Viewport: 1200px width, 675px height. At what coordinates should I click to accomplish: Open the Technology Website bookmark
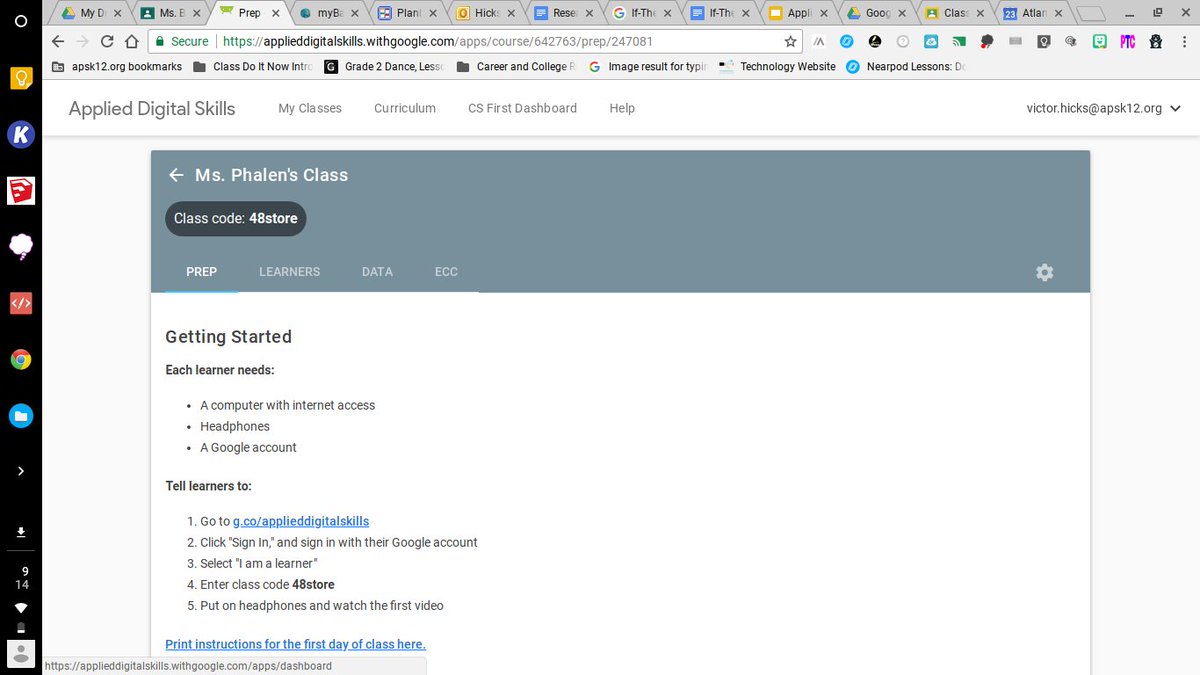[x=777, y=67]
